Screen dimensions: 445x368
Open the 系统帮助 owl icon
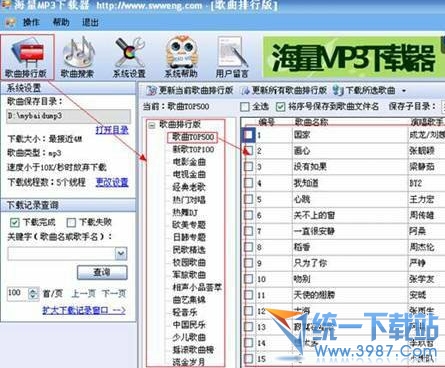click(181, 57)
